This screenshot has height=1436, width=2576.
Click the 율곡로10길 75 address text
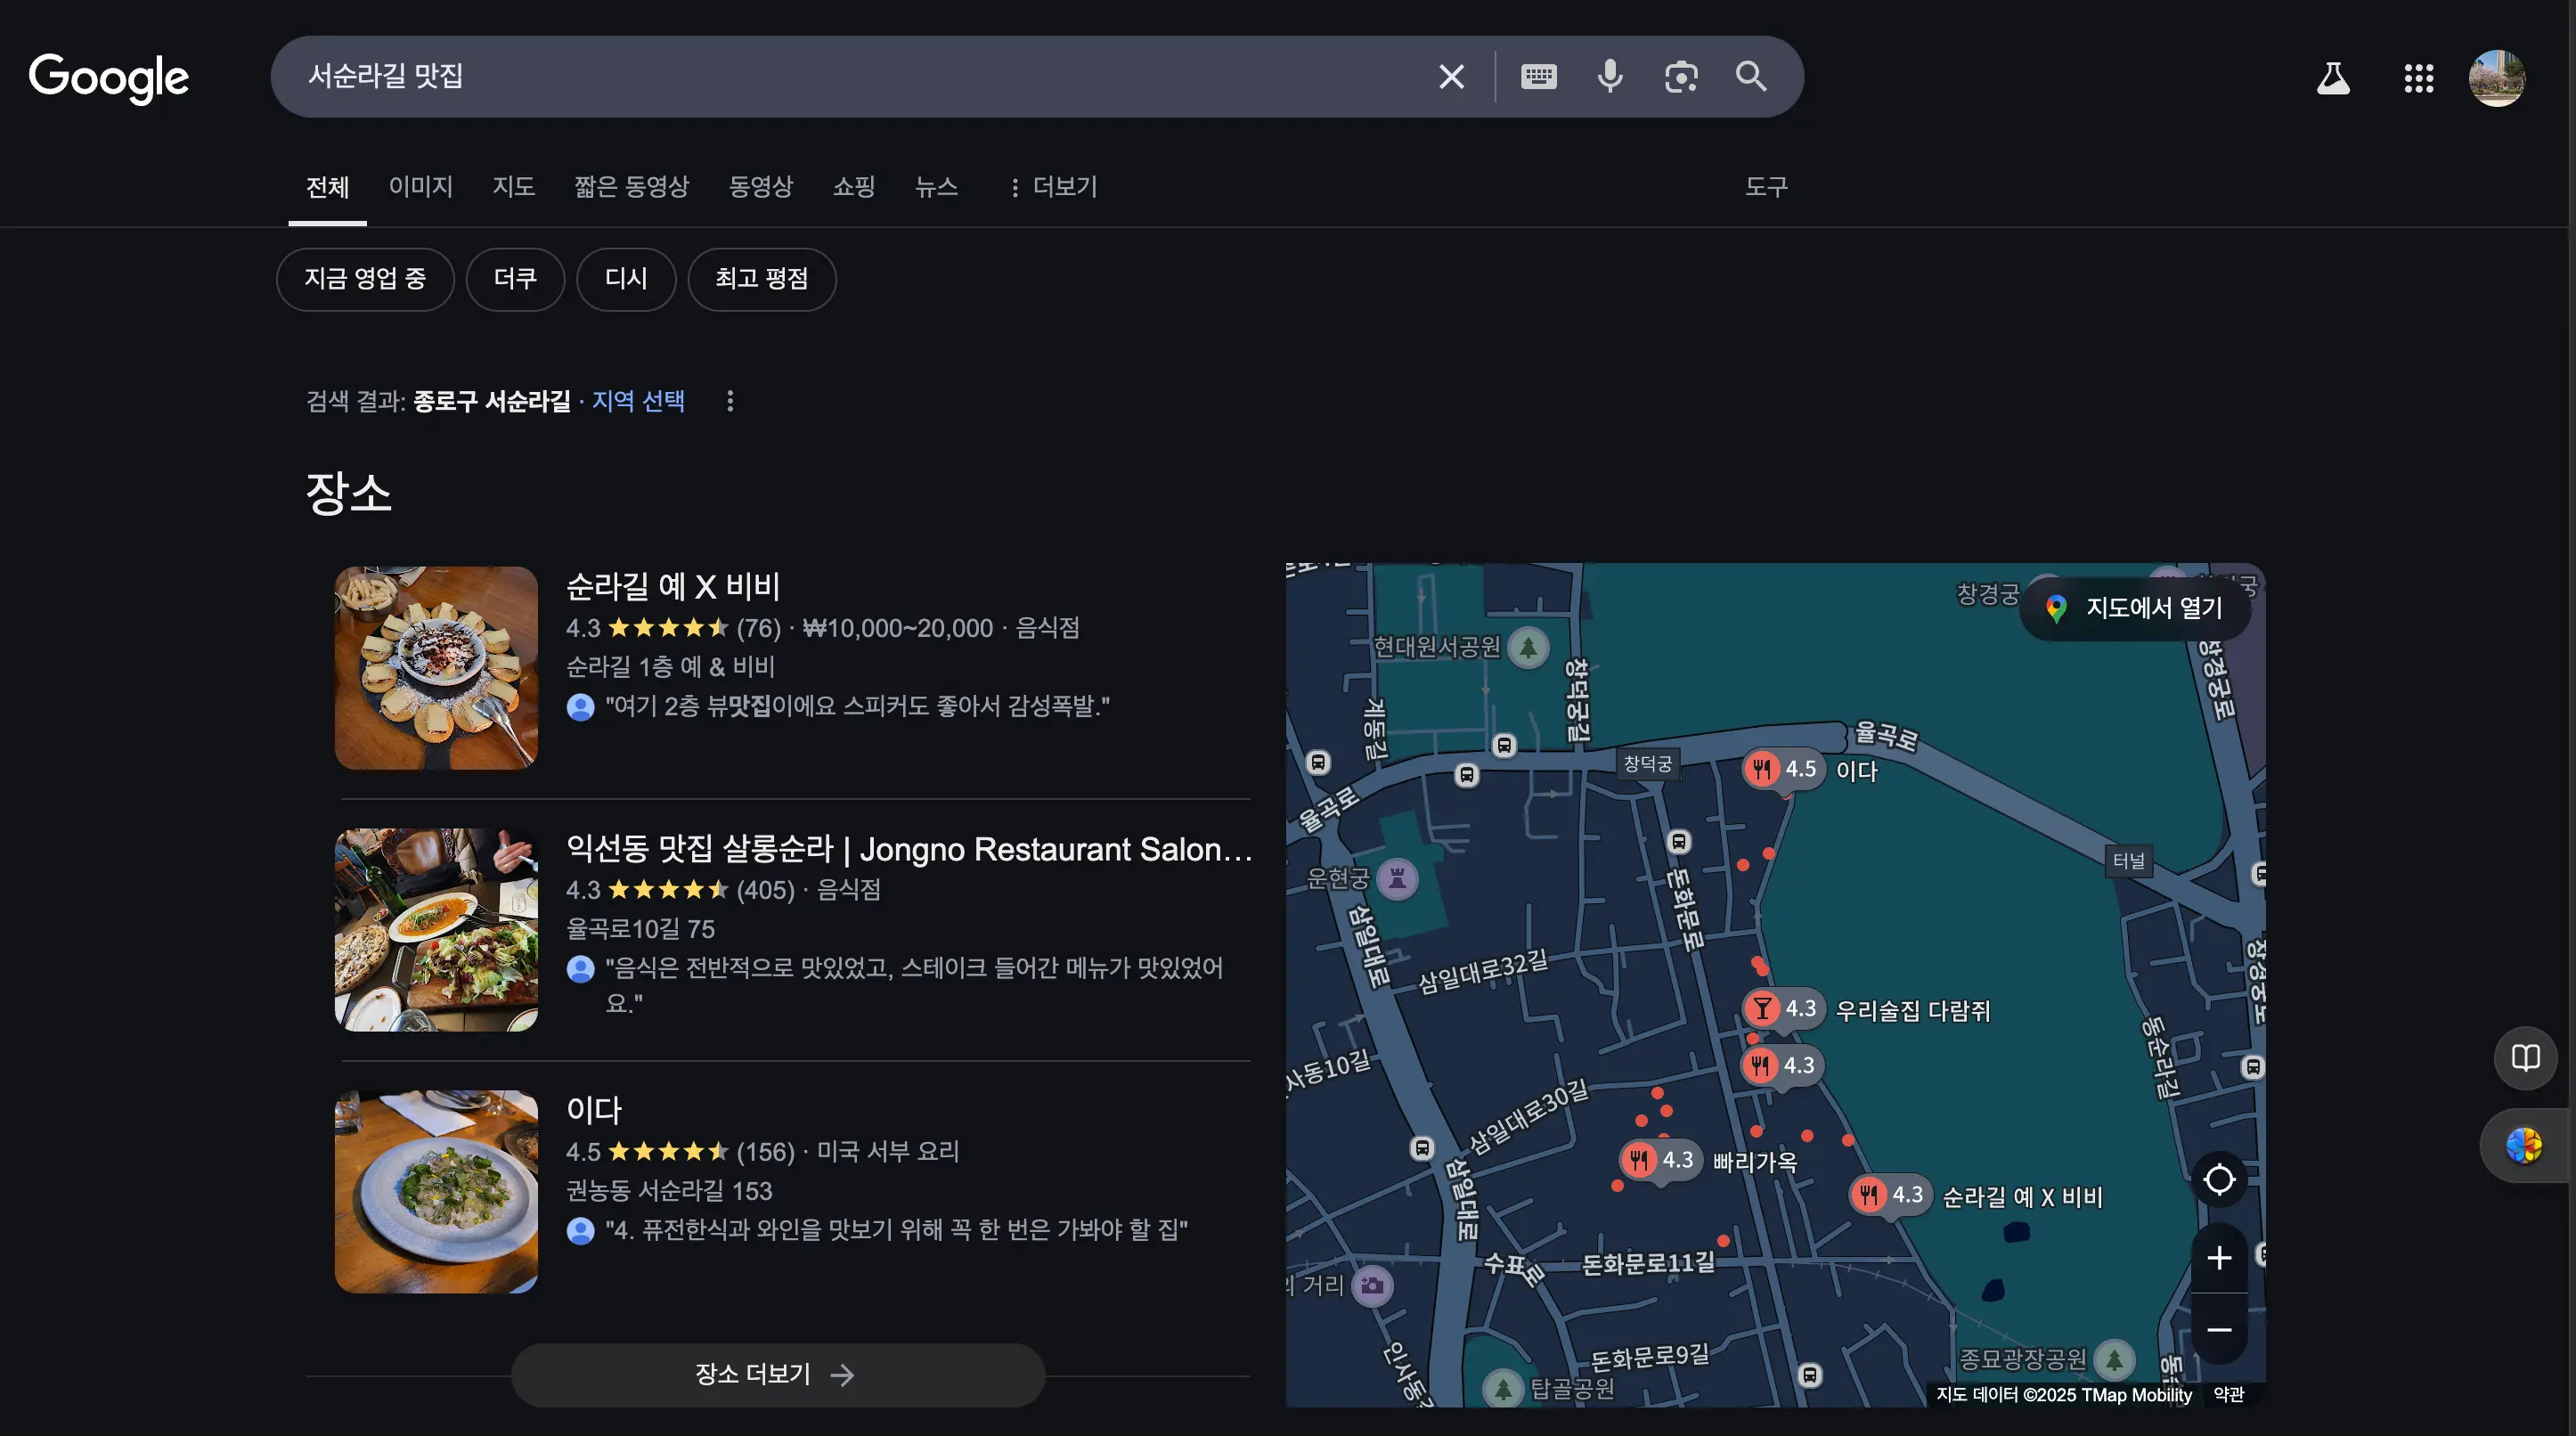click(x=640, y=930)
